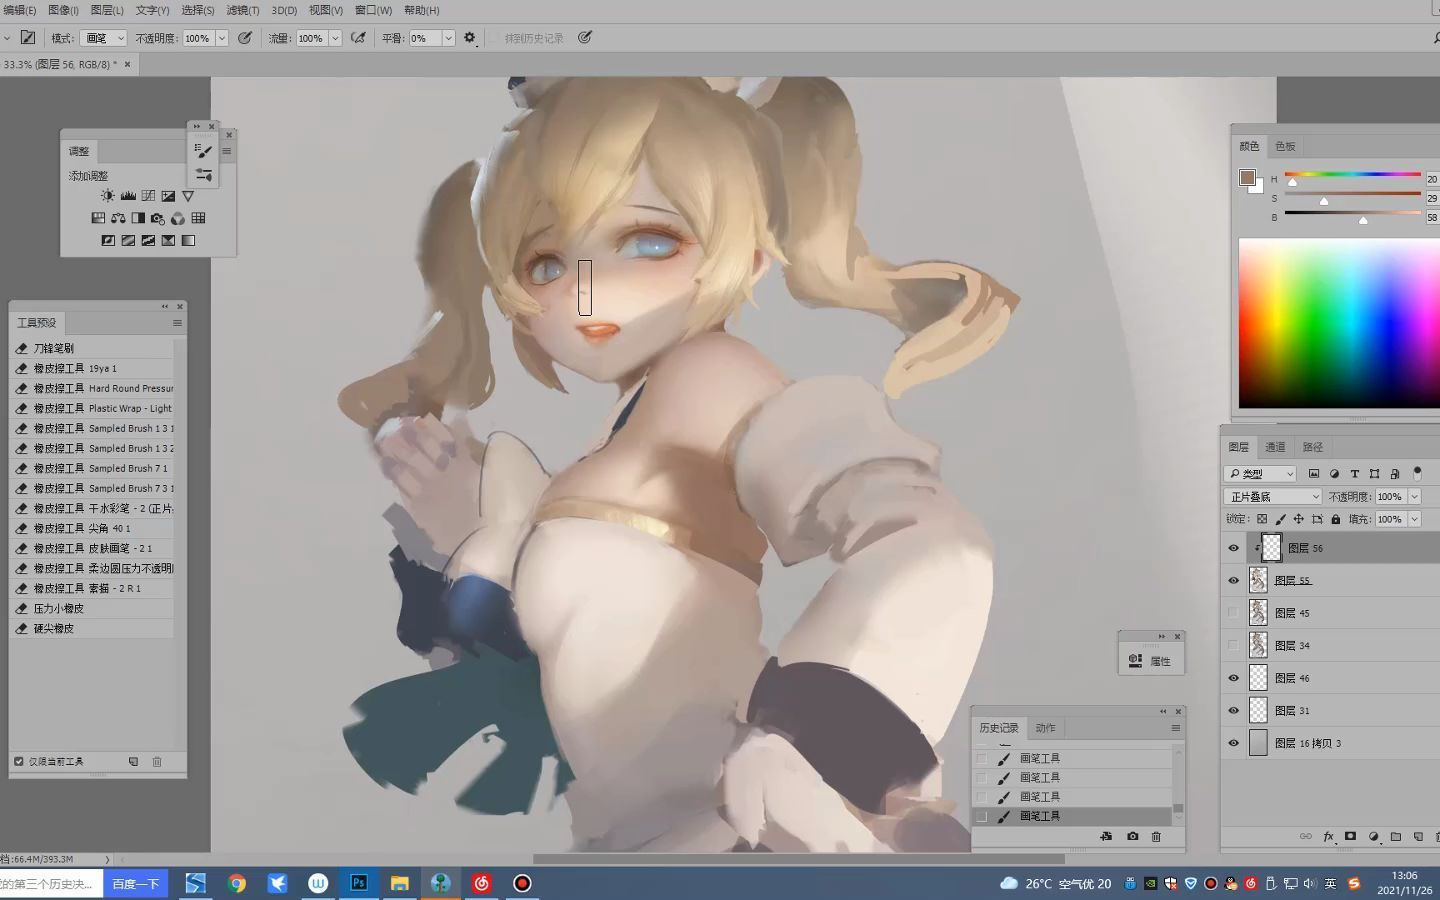1440x900 pixels.
Task: Enable airbrush build-up in options bar
Action: 358,38
